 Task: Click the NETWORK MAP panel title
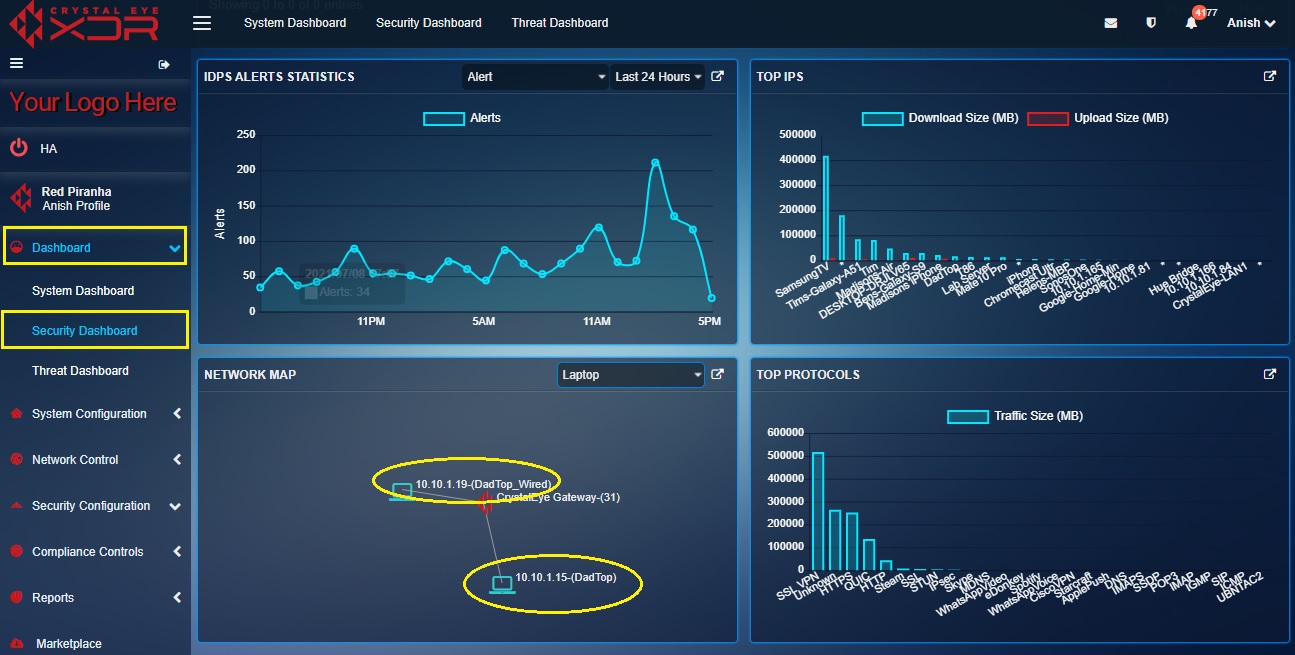coord(250,375)
